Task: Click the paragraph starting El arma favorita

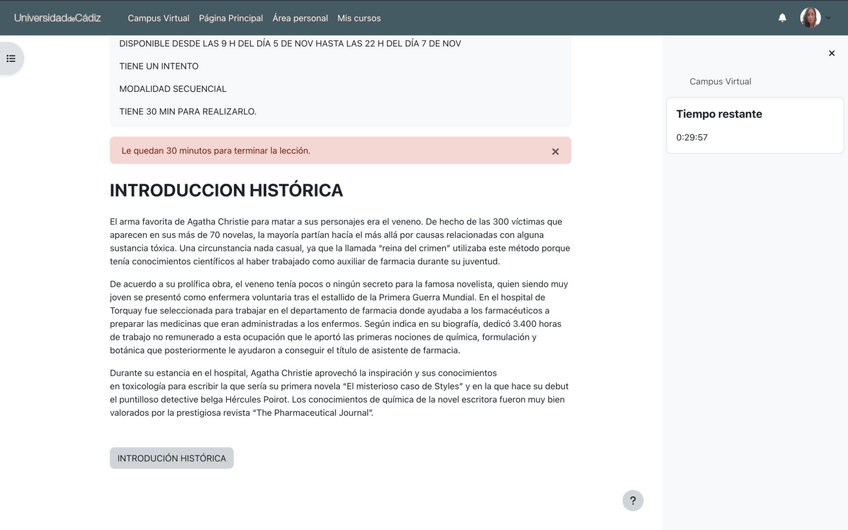Action: (340, 241)
